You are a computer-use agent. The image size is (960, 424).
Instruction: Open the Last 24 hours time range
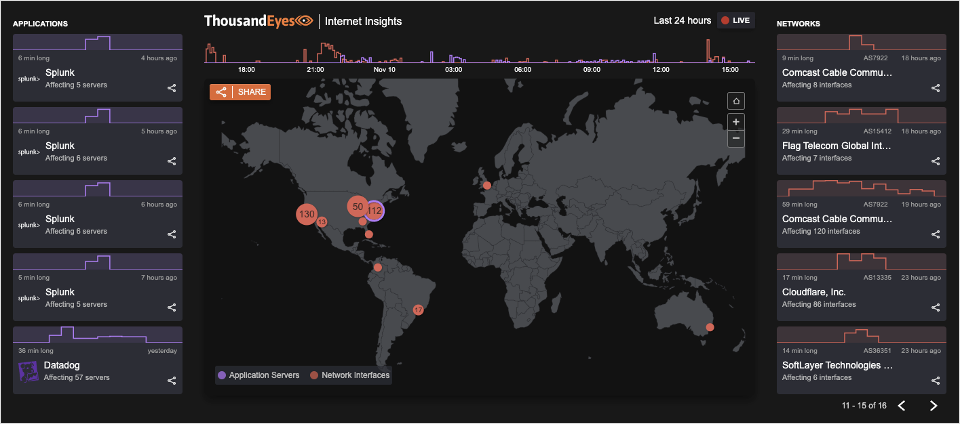tap(682, 20)
